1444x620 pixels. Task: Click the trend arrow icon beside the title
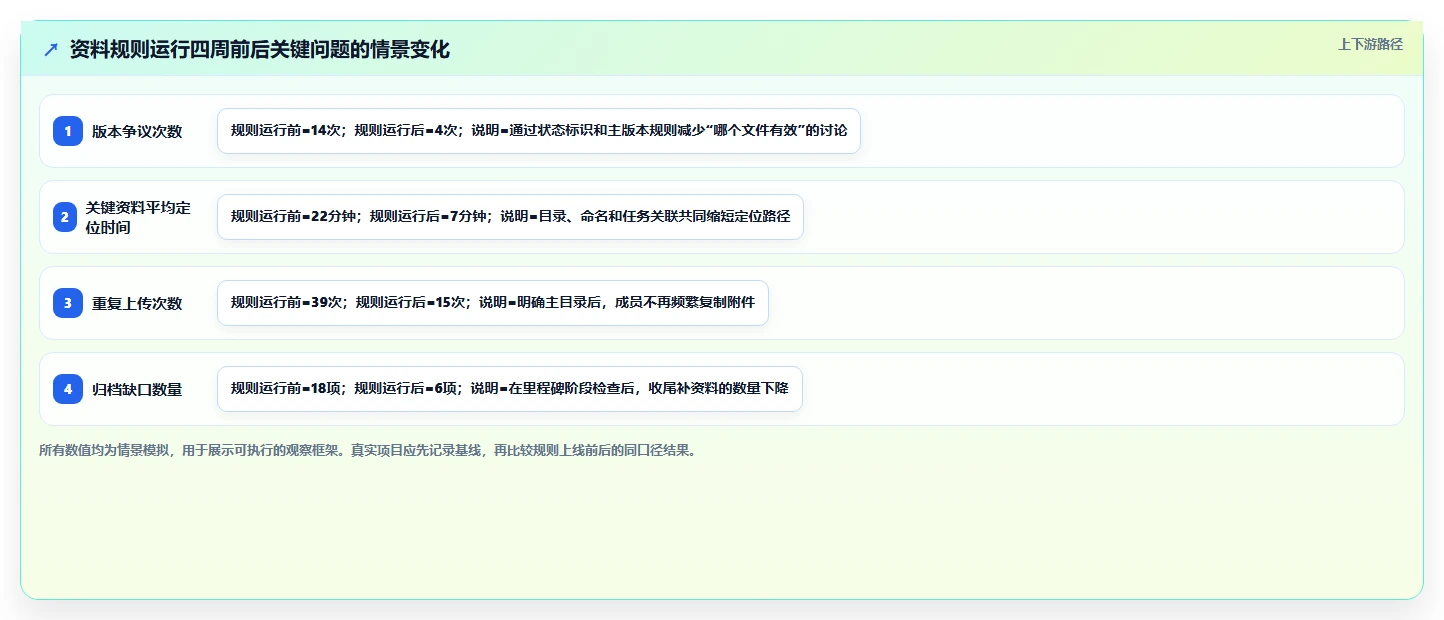pyautogui.click(x=51, y=50)
